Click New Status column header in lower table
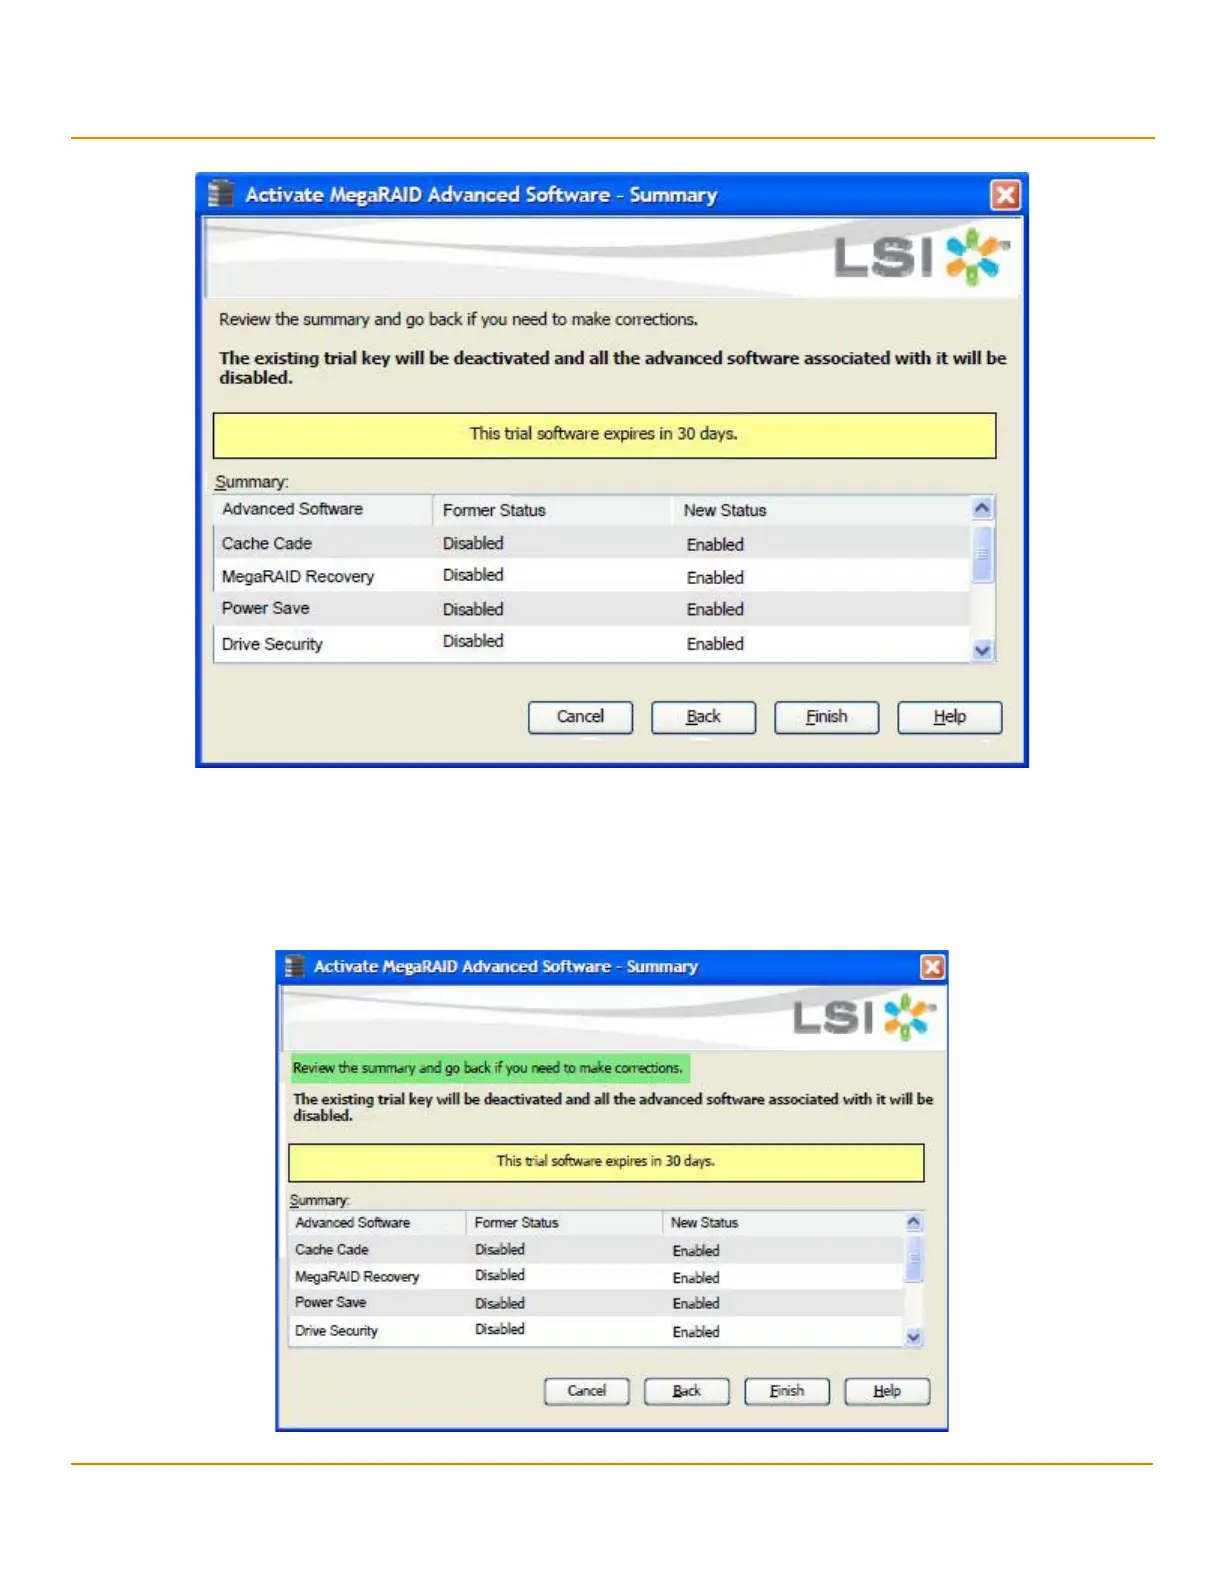The height and width of the screenshot is (1584, 1224). (x=783, y=1223)
